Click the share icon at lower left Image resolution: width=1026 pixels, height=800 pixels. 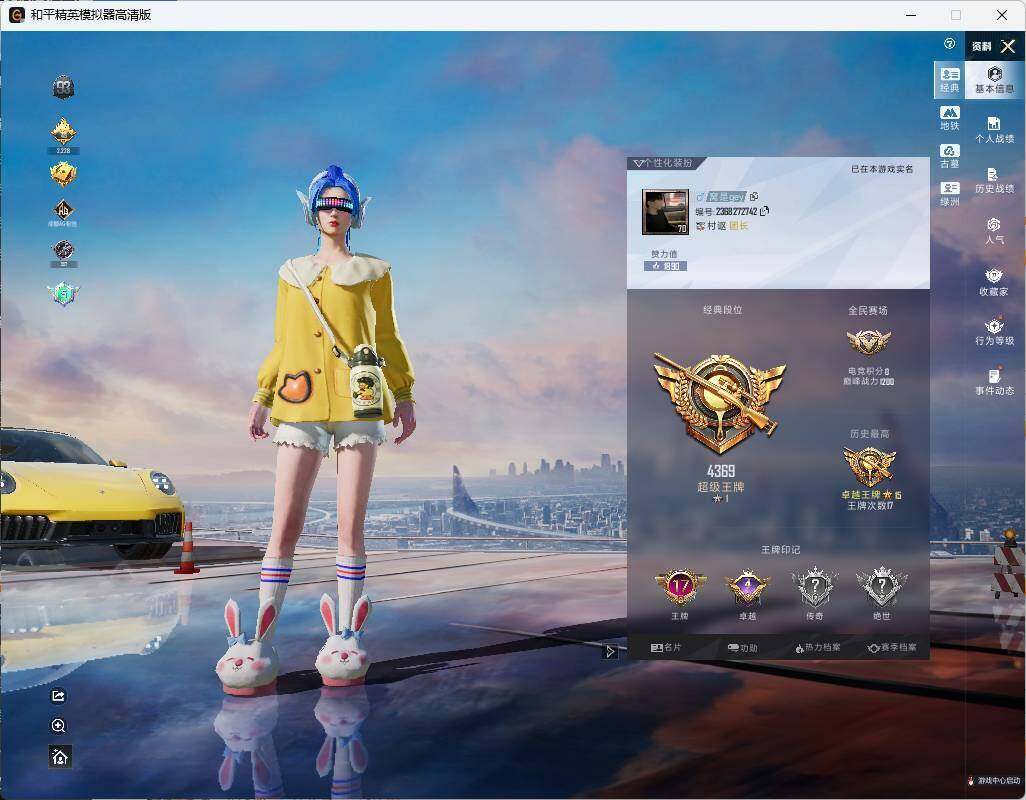[58, 695]
